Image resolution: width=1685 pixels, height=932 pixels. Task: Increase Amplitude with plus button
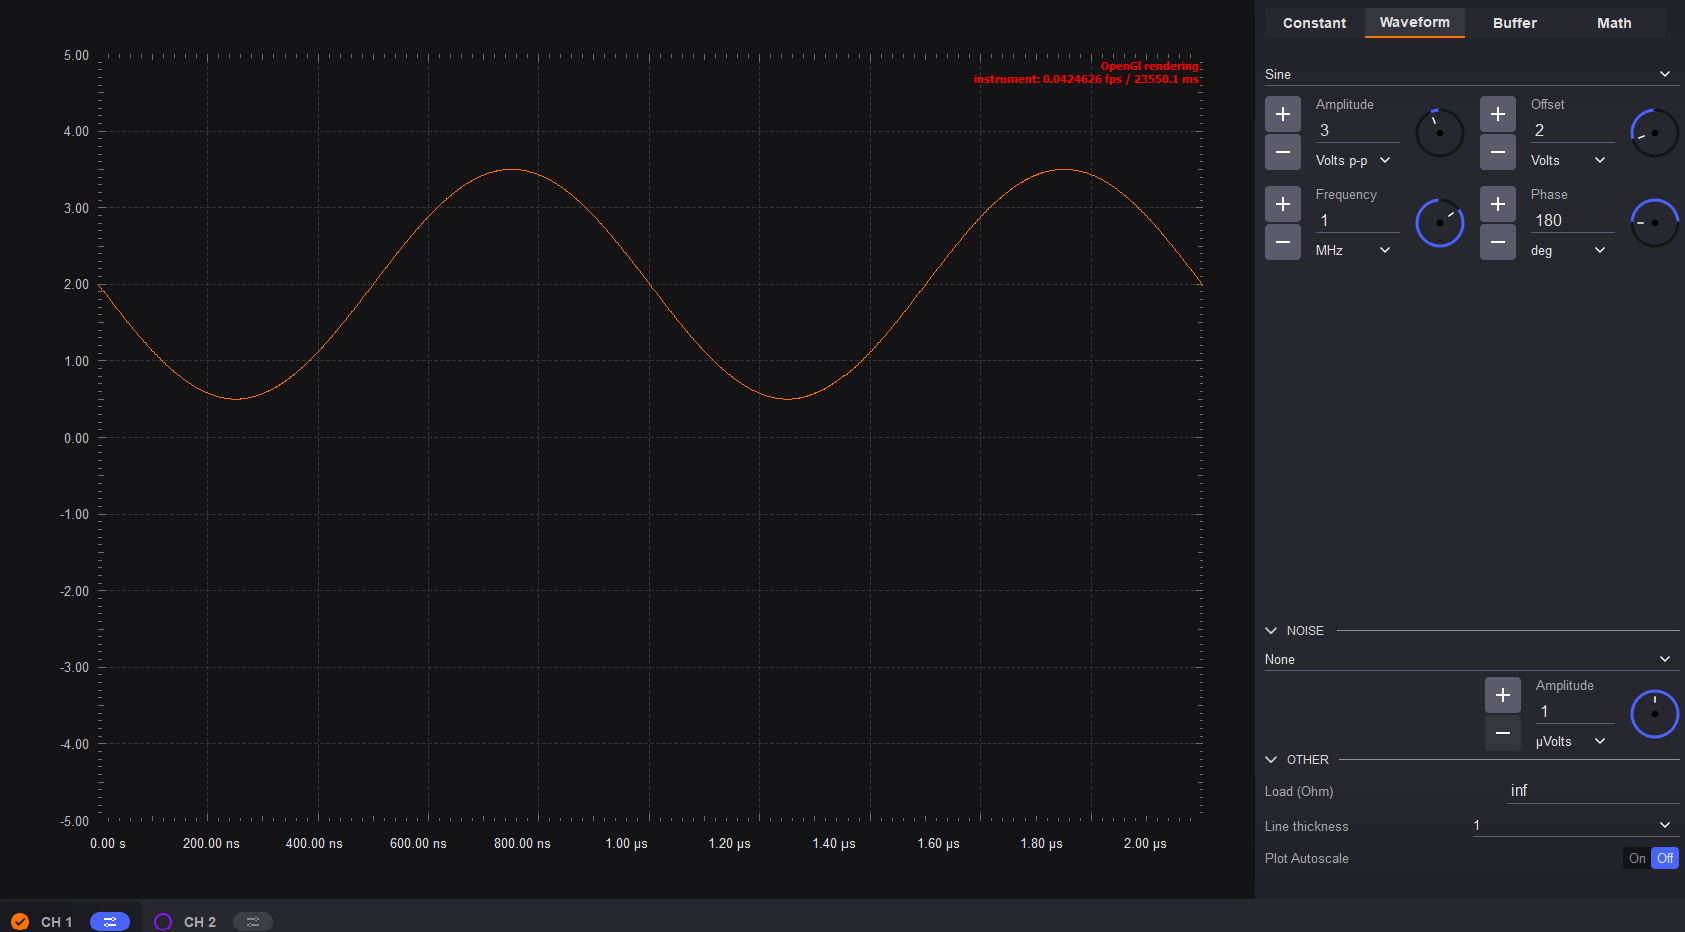click(1282, 114)
